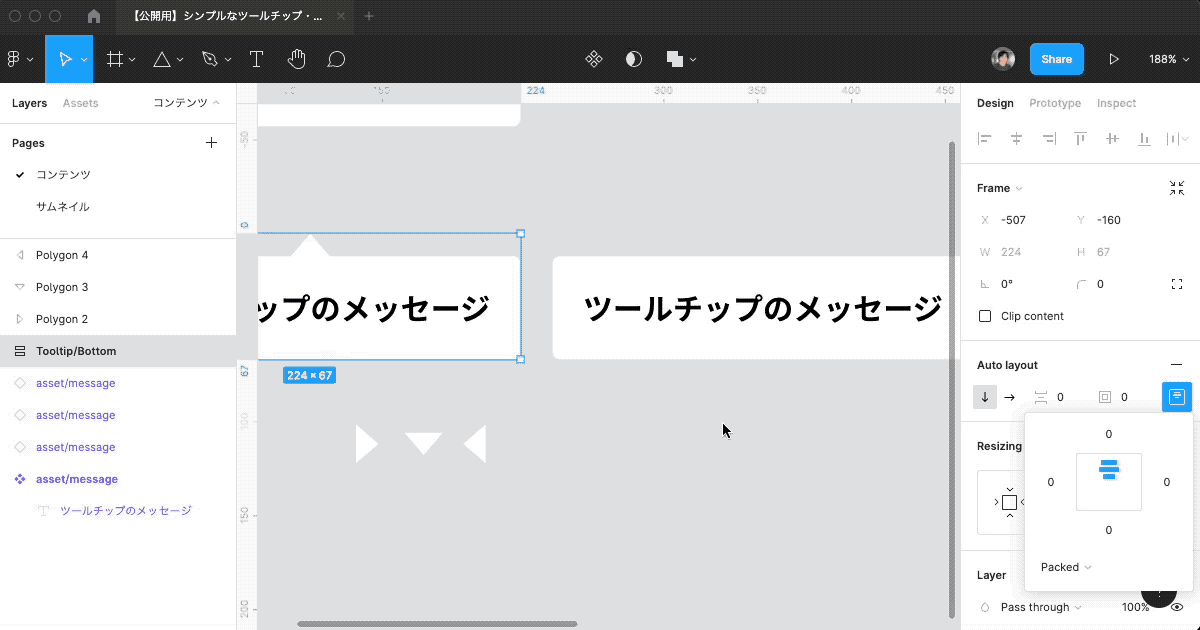Click the remove Auto layout minus icon
Screen dimensions: 1200x630
coord(1177,364)
